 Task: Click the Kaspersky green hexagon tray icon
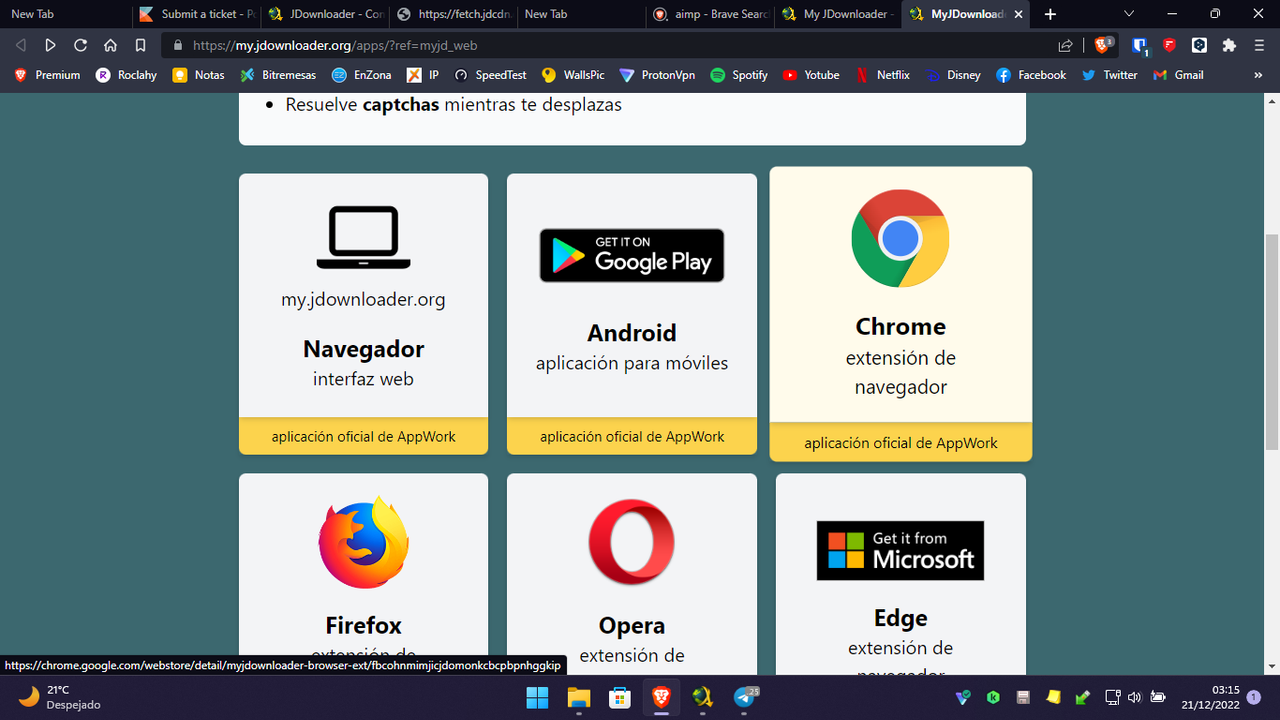(994, 697)
